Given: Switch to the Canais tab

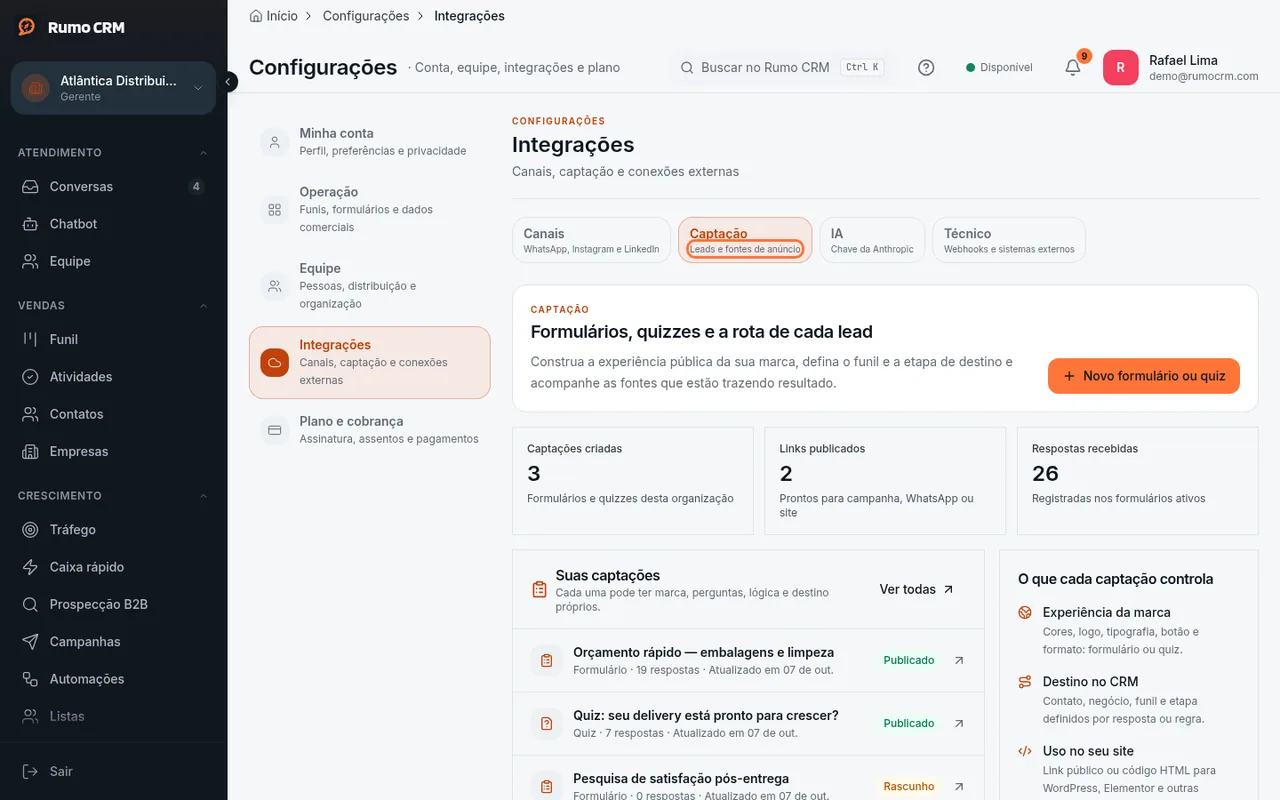Looking at the screenshot, I should click(591, 240).
